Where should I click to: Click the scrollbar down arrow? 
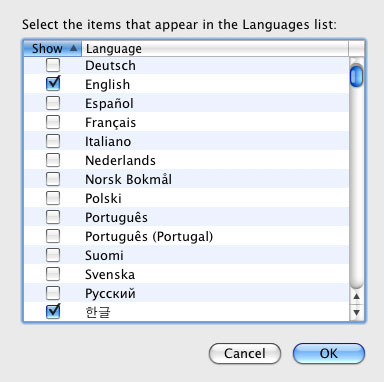click(x=357, y=313)
